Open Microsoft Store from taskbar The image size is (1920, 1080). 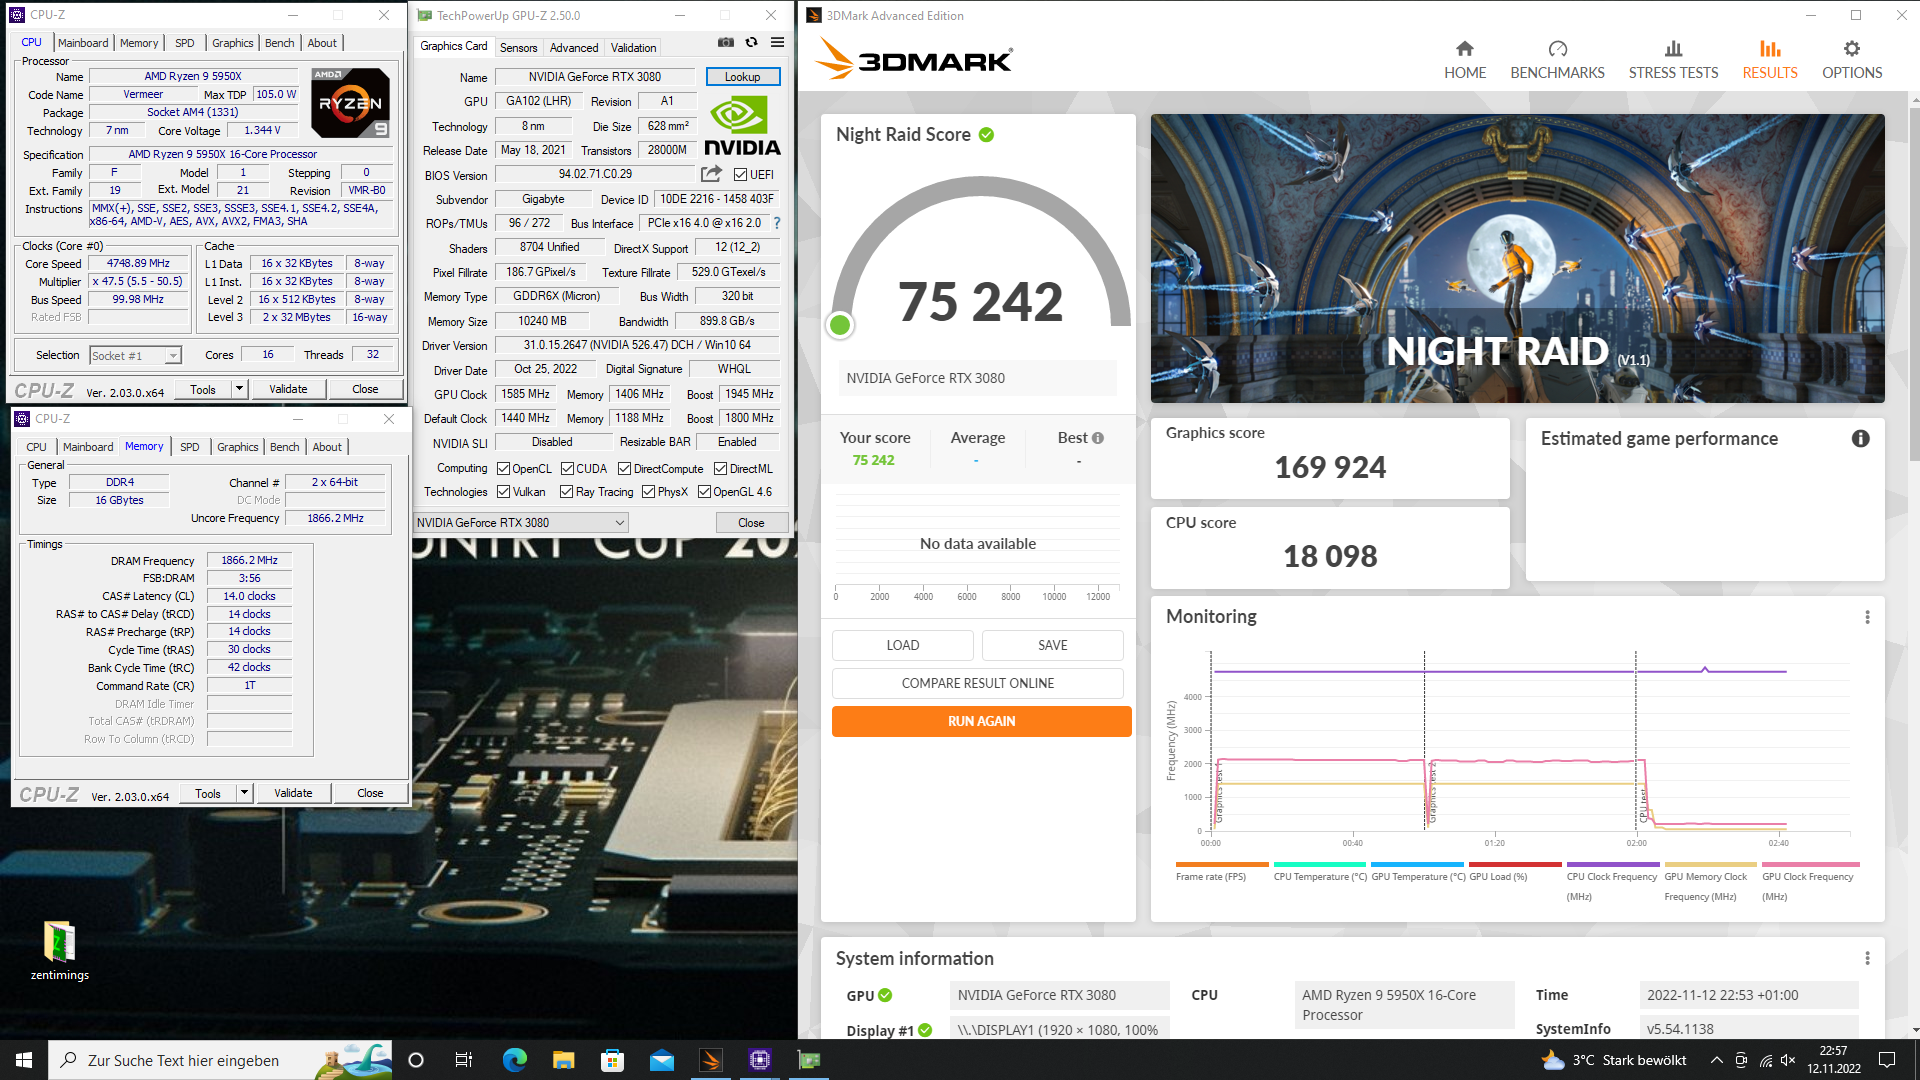click(x=612, y=1060)
